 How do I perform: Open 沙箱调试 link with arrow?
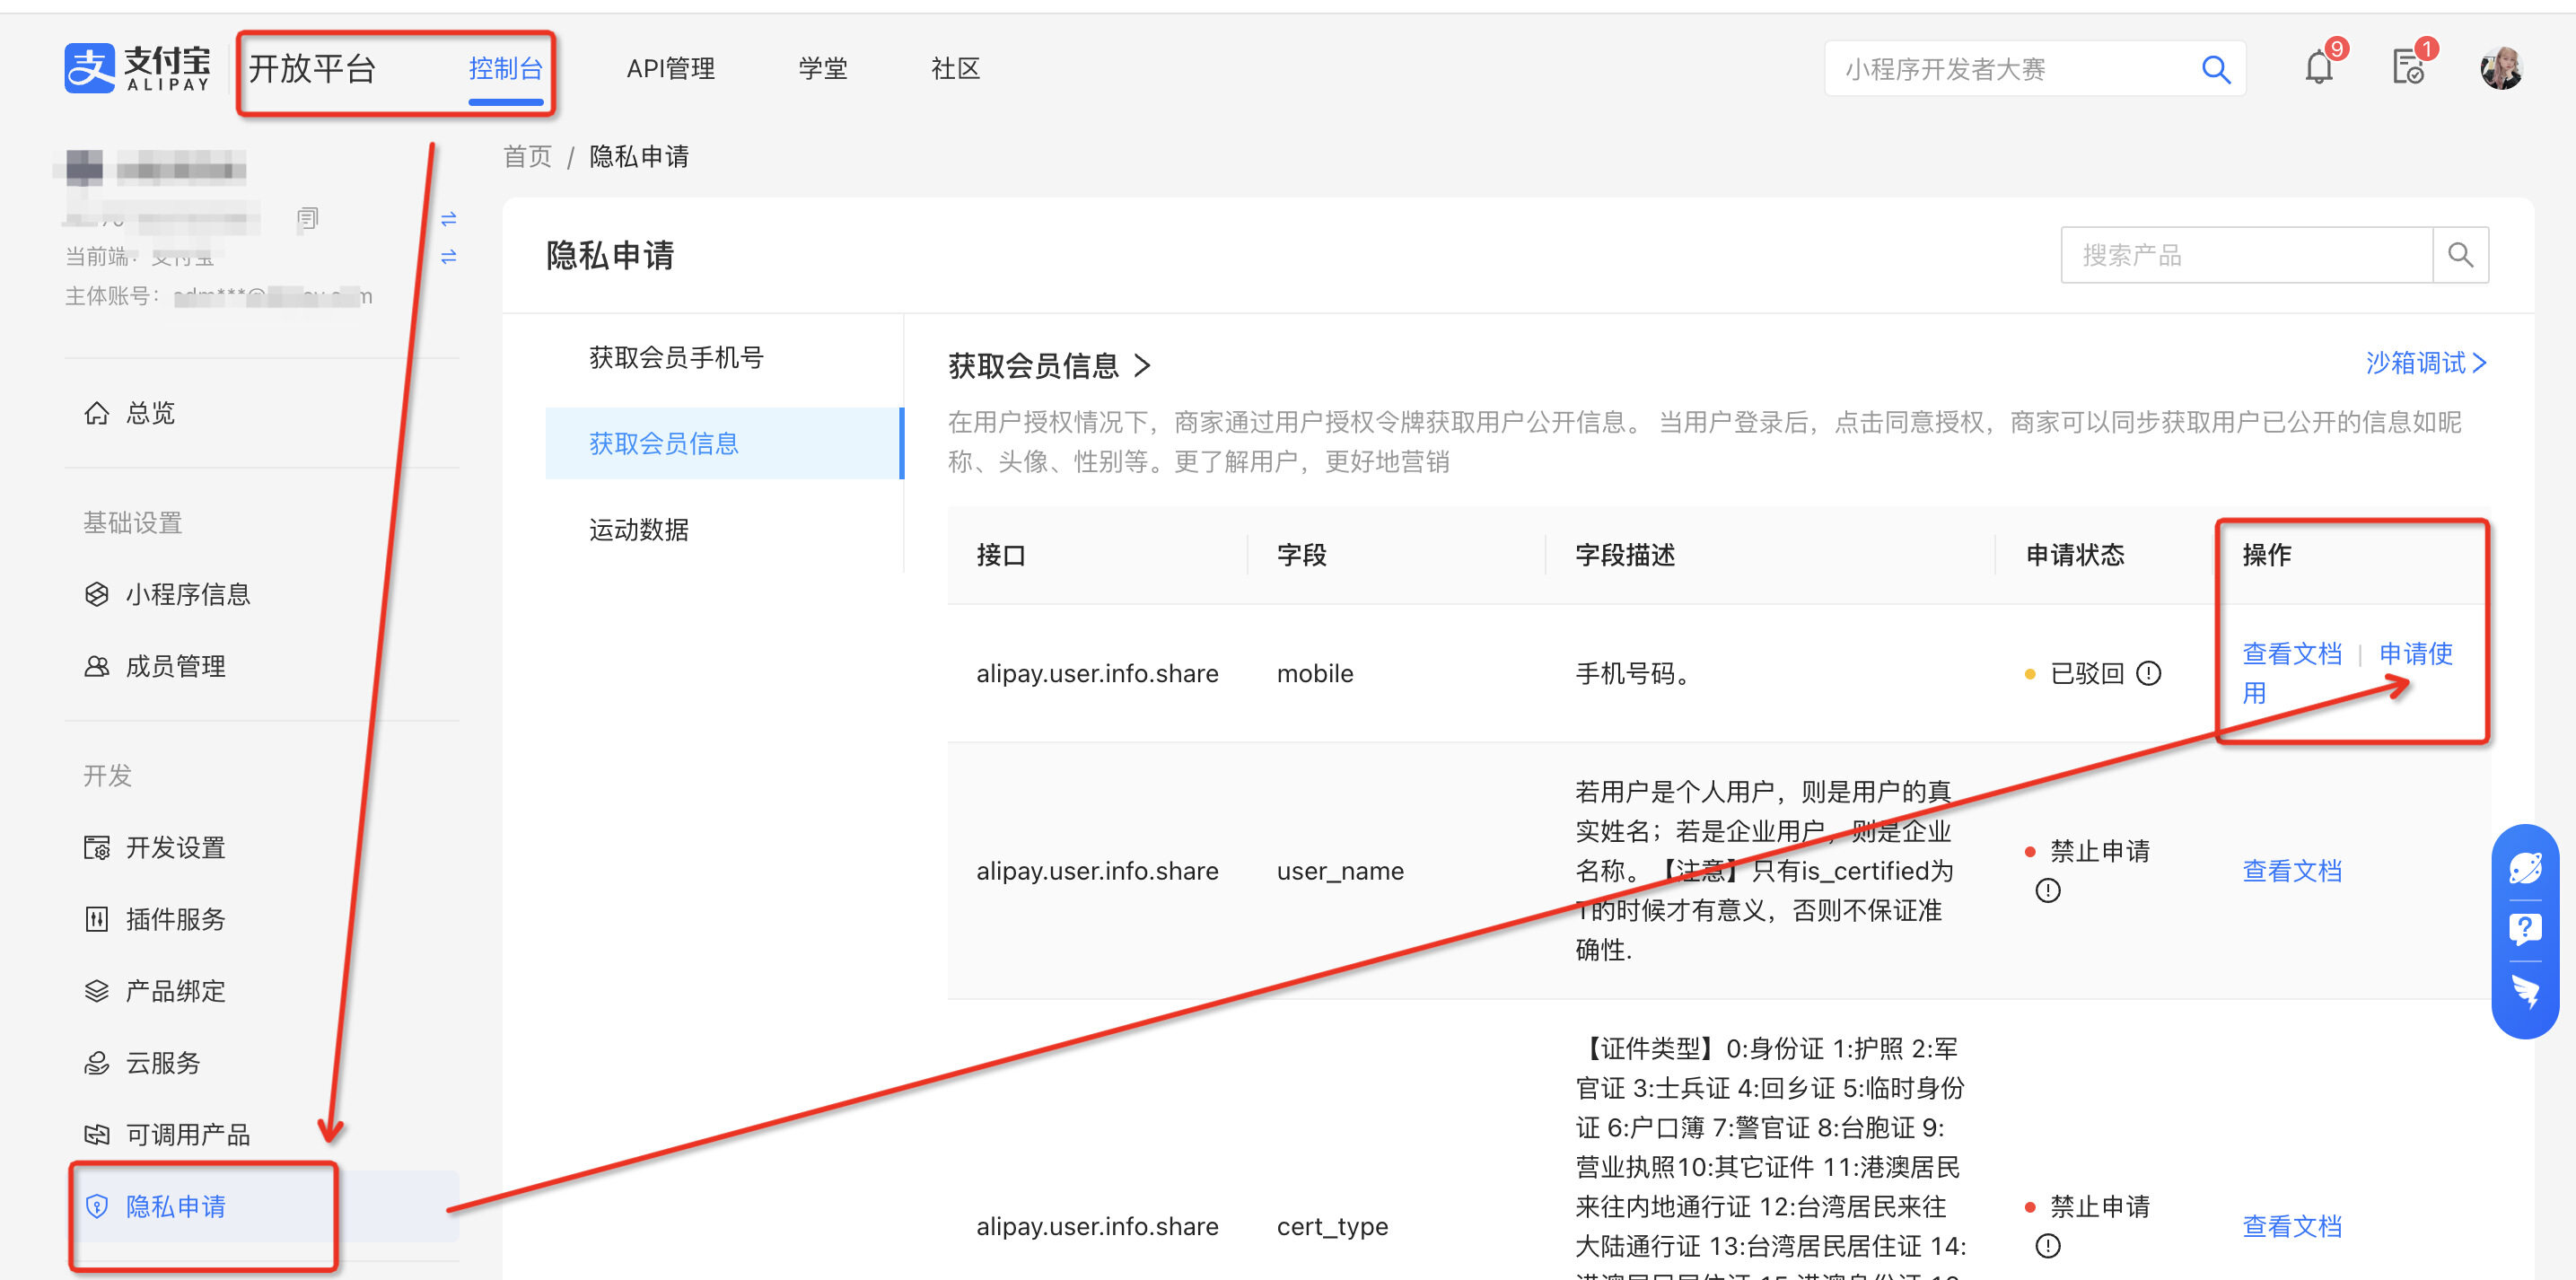[x=2425, y=363]
